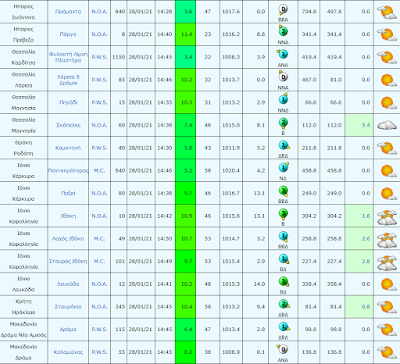Click the wind icon in the Σταυρός Ιθάκη row

(283, 259)
